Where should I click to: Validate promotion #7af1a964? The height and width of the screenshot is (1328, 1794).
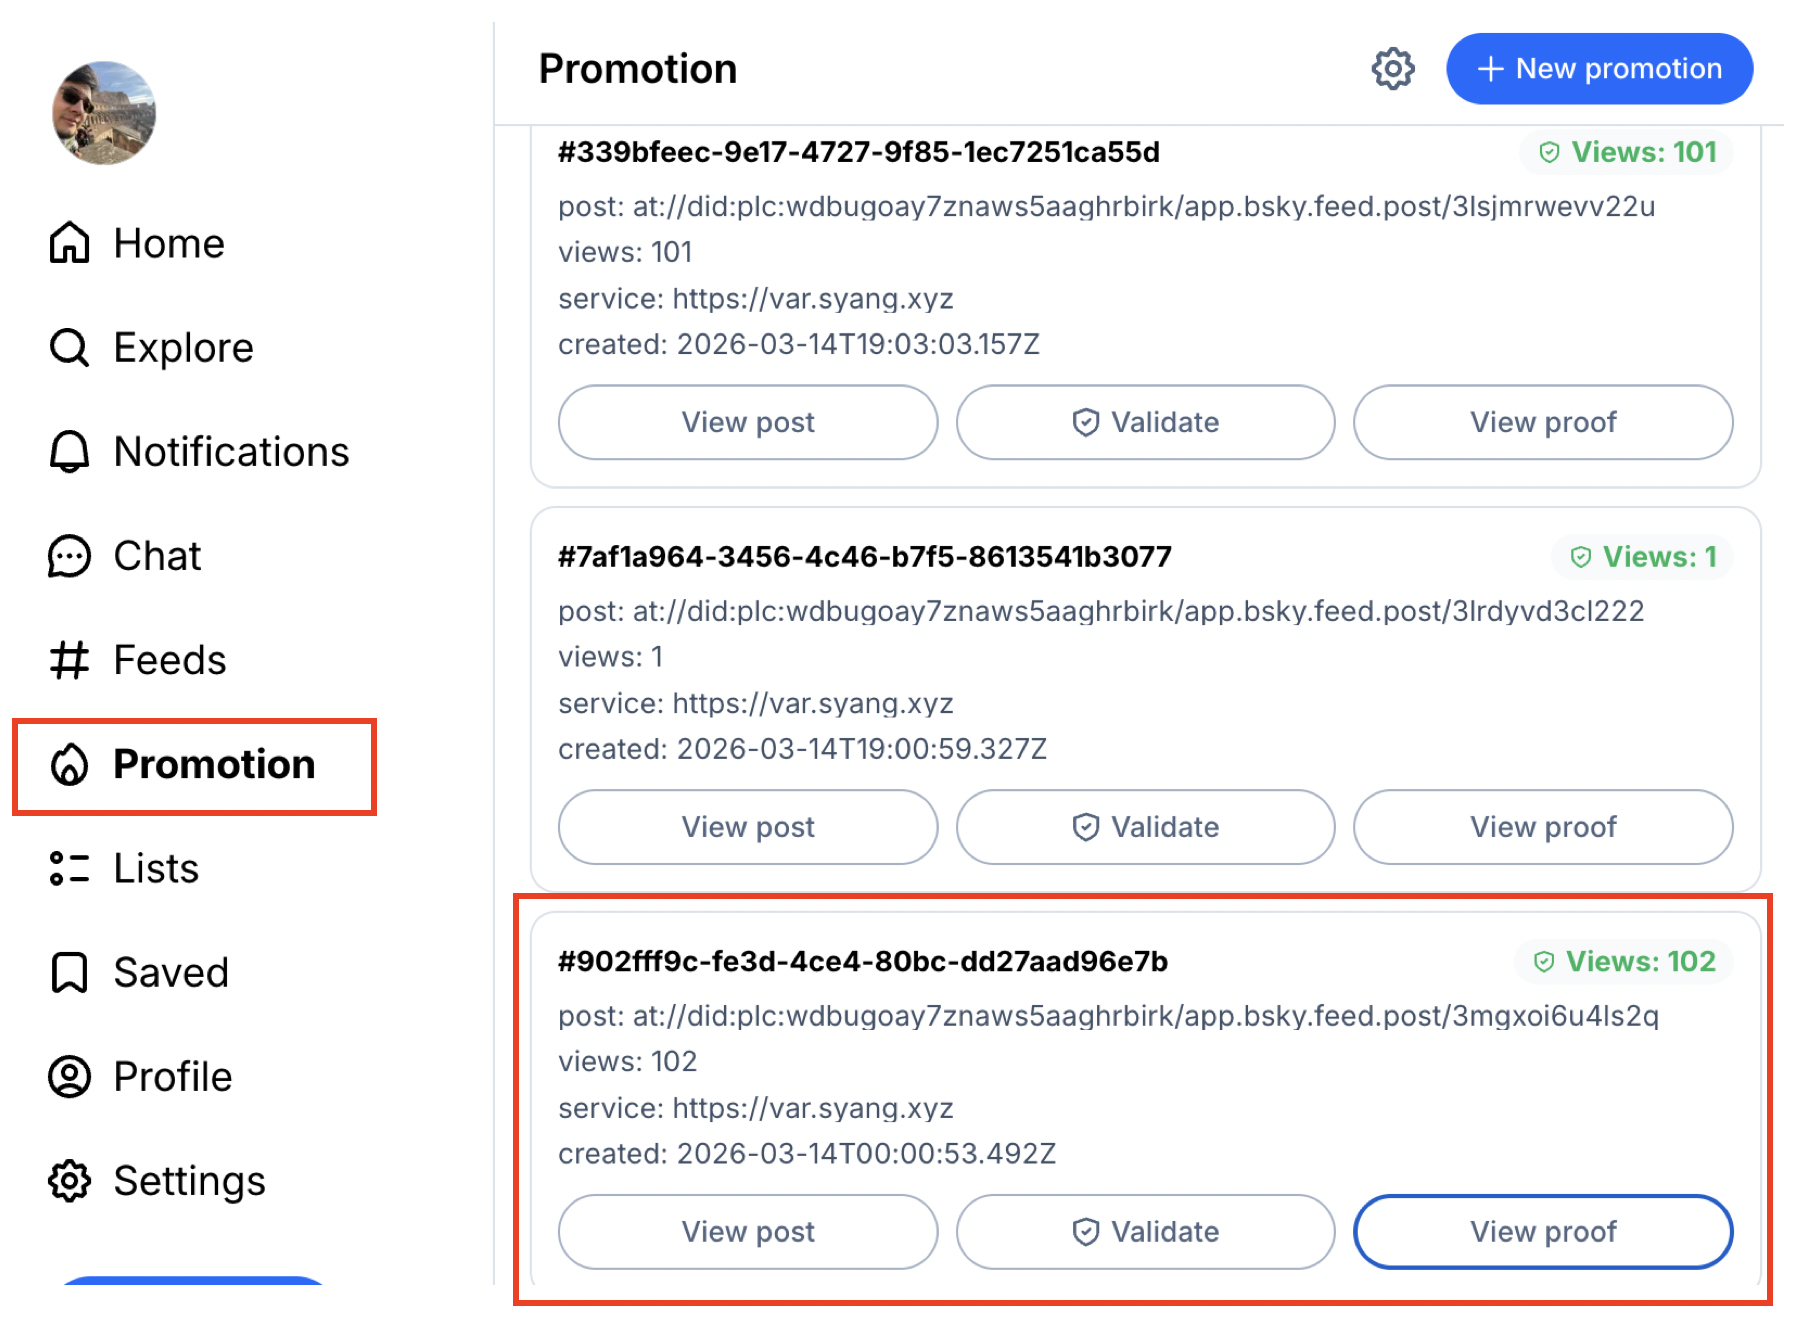point(1145,827)
